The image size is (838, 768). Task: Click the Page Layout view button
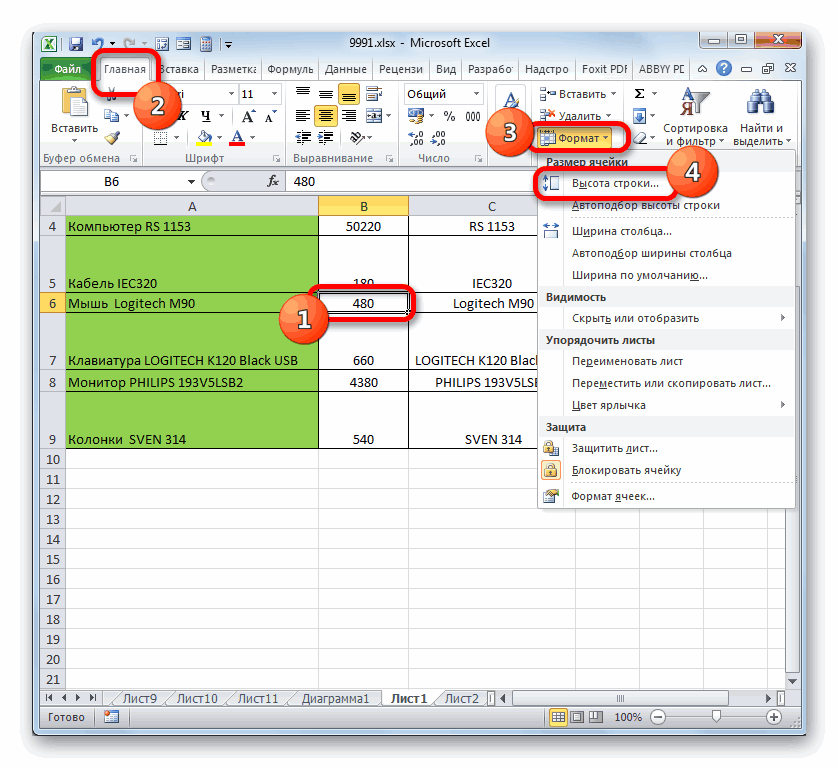(577, 717)
